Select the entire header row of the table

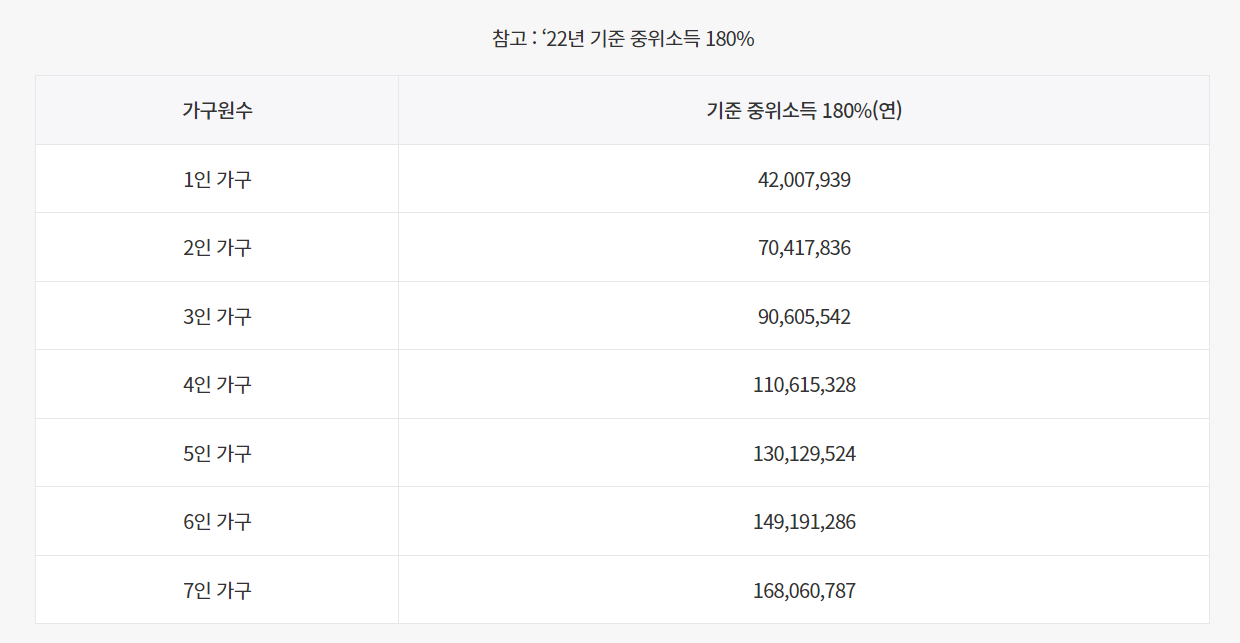tap(620, 110)
